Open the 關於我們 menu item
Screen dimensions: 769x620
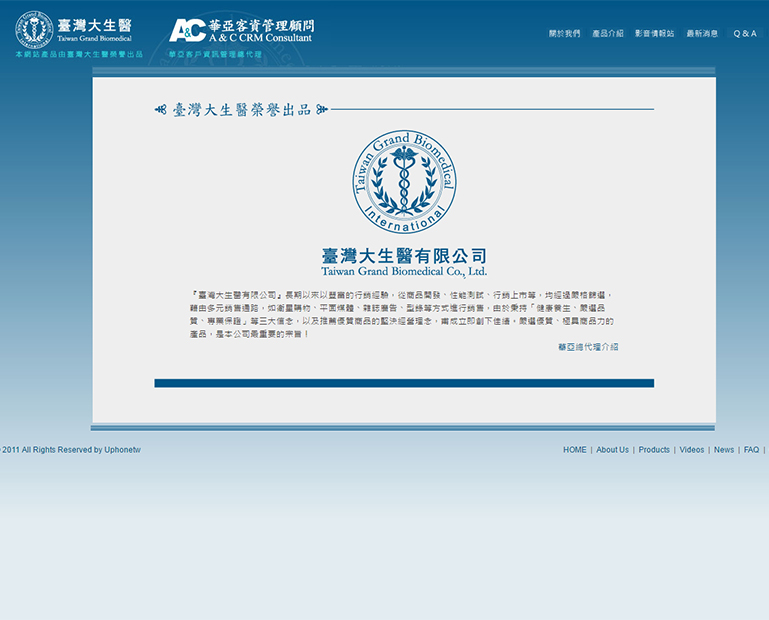564,33
